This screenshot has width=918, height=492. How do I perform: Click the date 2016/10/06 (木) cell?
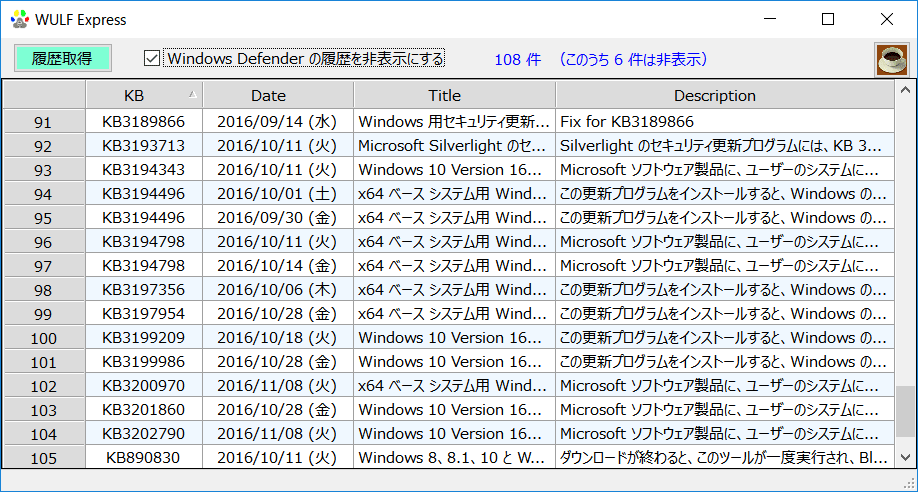278,289
